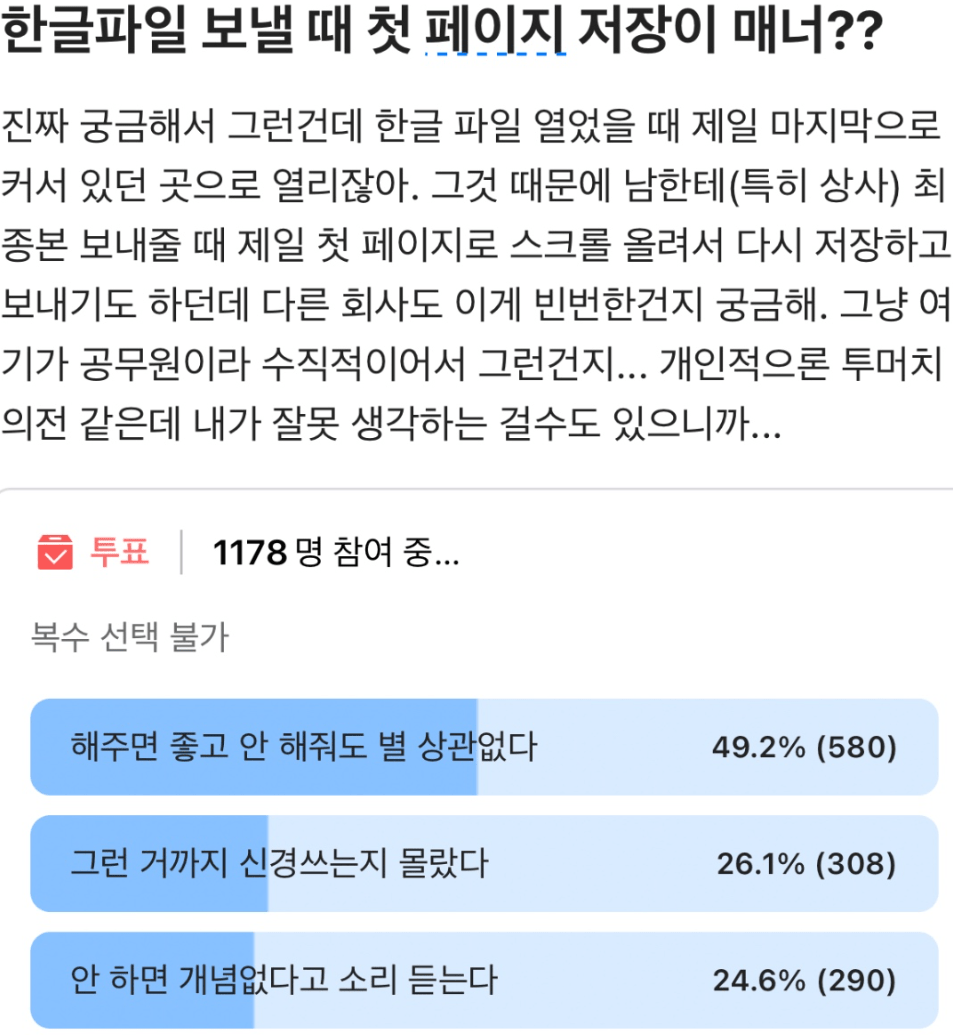Image resolution: width=953 pixels, height=1035 pixels.
Task: Click the filled dark blue portion of 49.2% bar
Action: coord(254,747)
